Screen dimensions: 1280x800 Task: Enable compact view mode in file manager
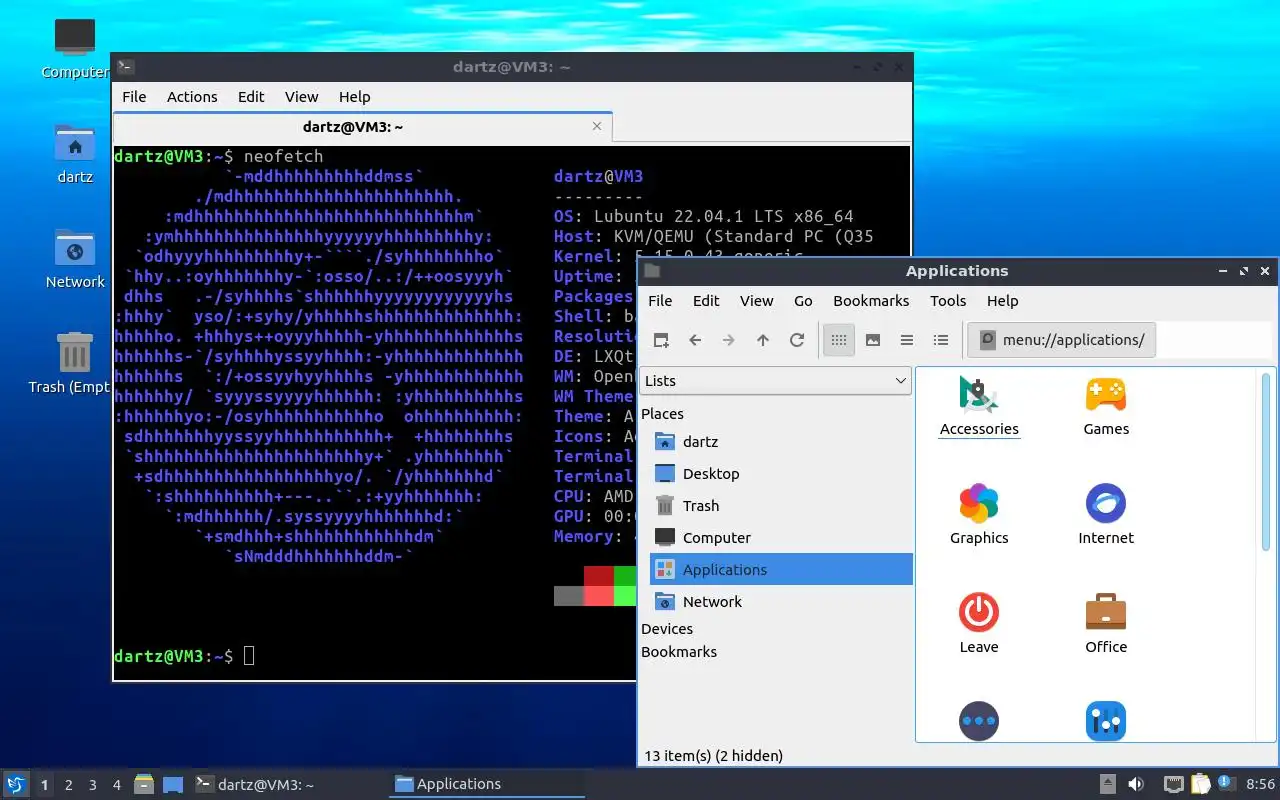907,340
